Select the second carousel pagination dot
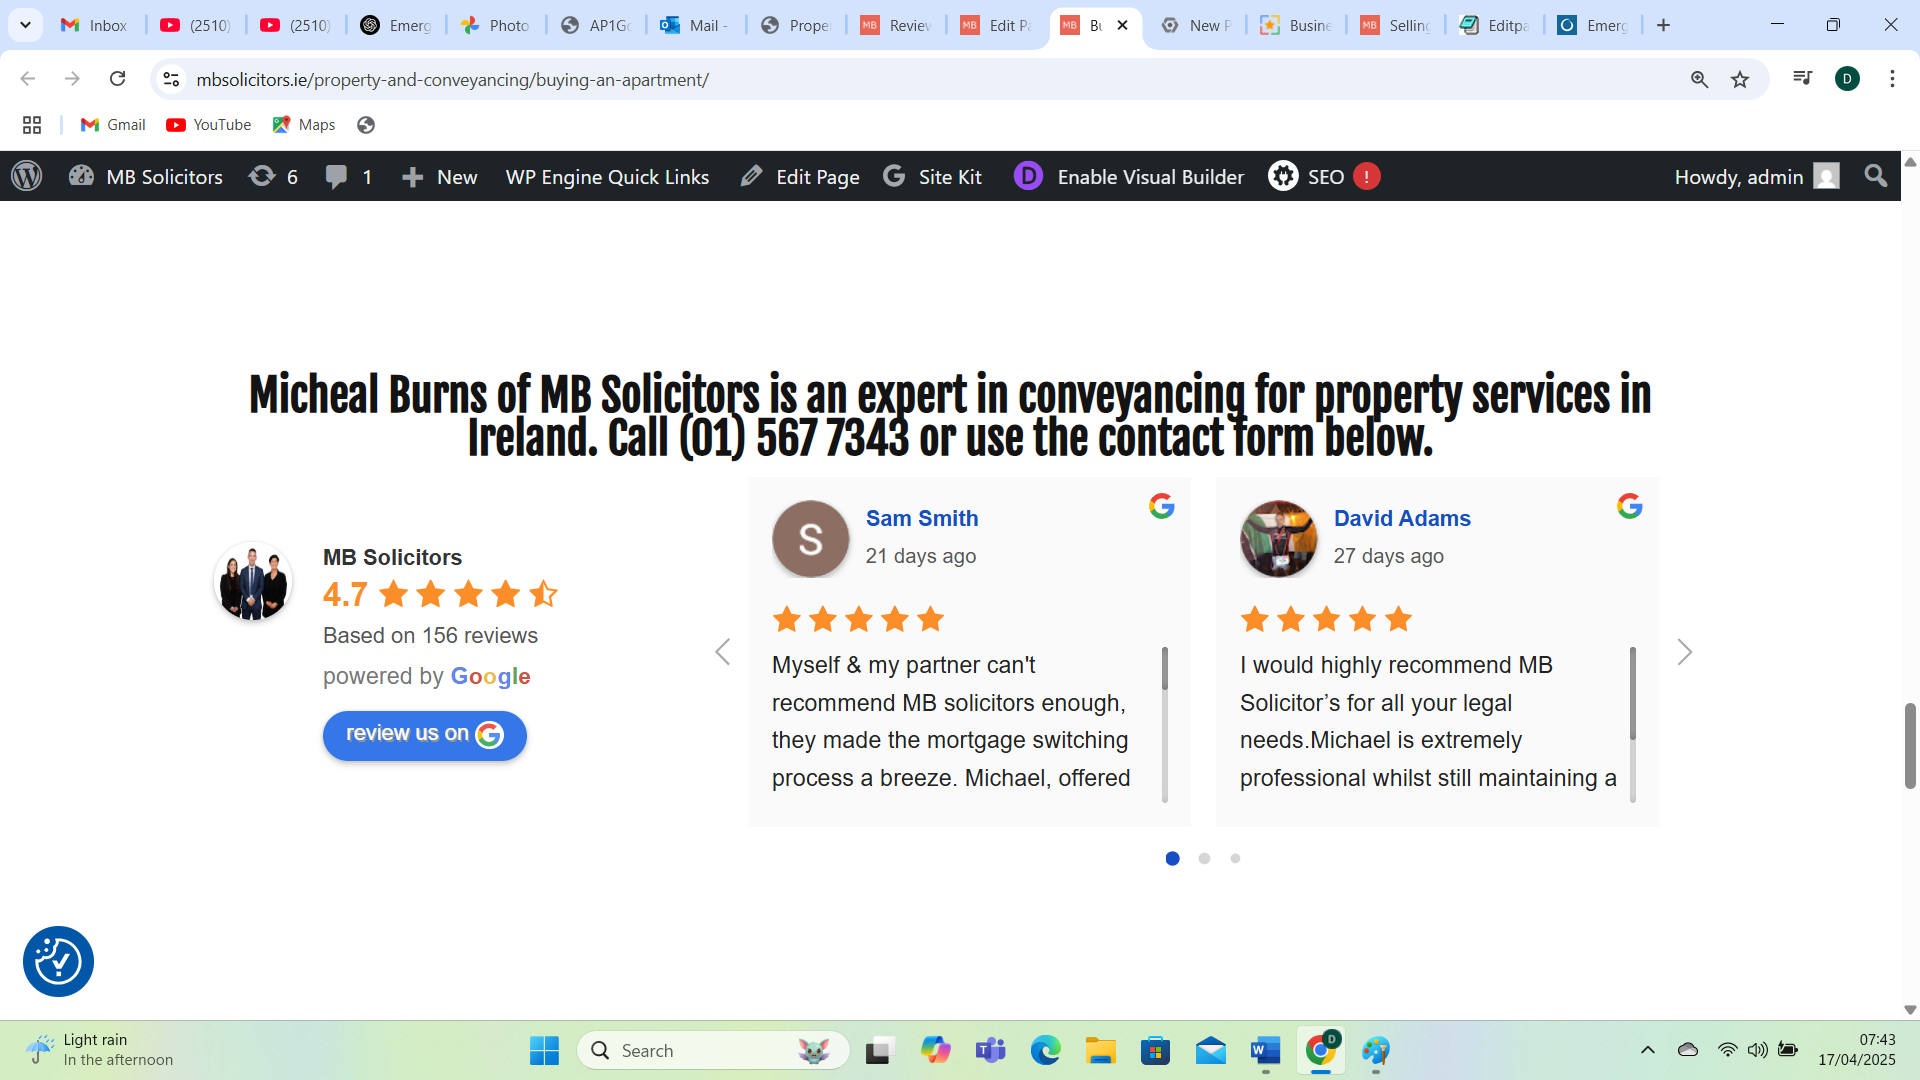Viewport: 1920px width, 1080px height. click(1204, 858)
